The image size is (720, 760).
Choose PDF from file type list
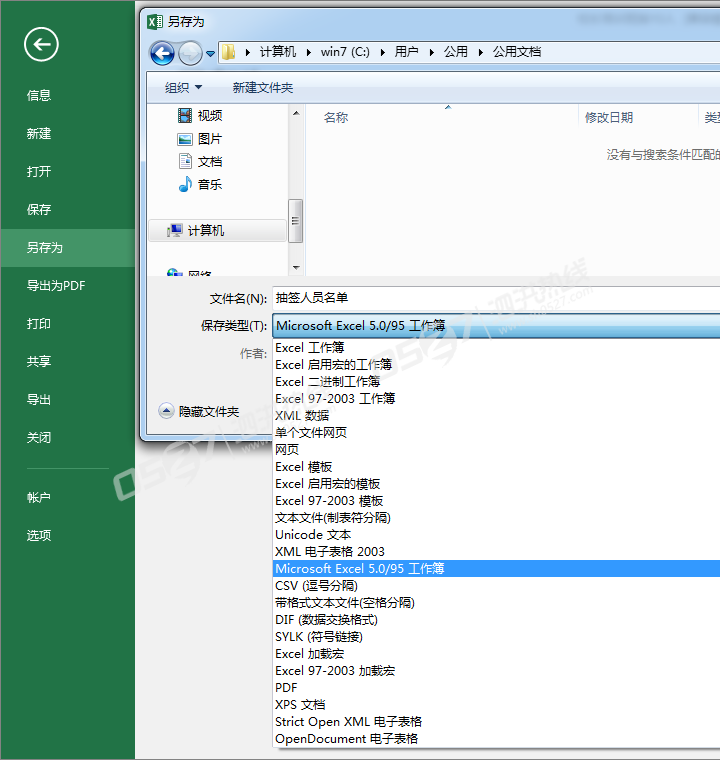pyautogui.click(x=286, y=688)
